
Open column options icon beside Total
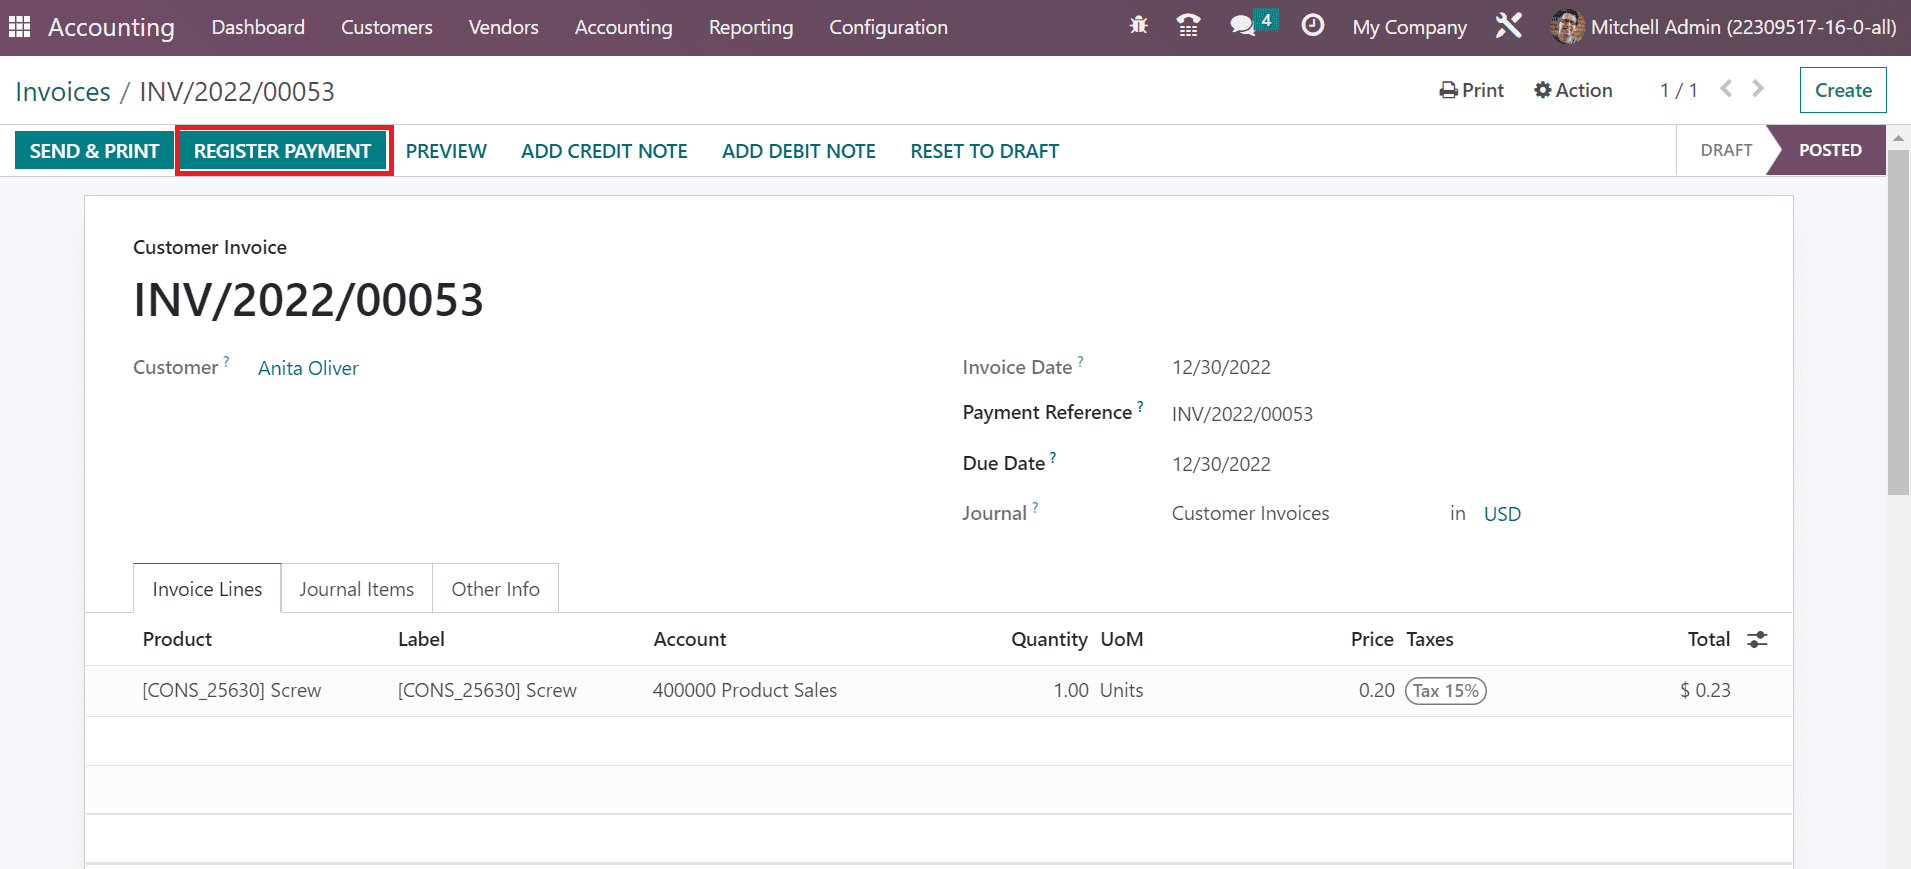click(x=1757, y=640)
